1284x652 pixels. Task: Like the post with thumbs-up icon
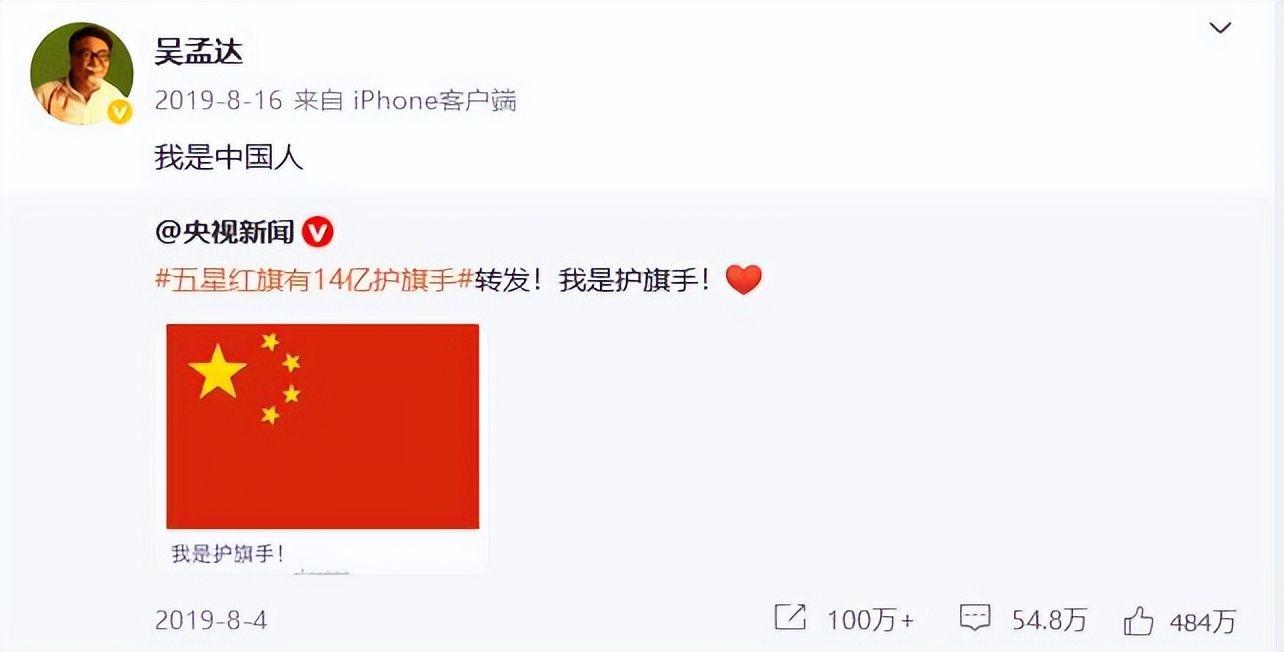(x=1138, y=621)
